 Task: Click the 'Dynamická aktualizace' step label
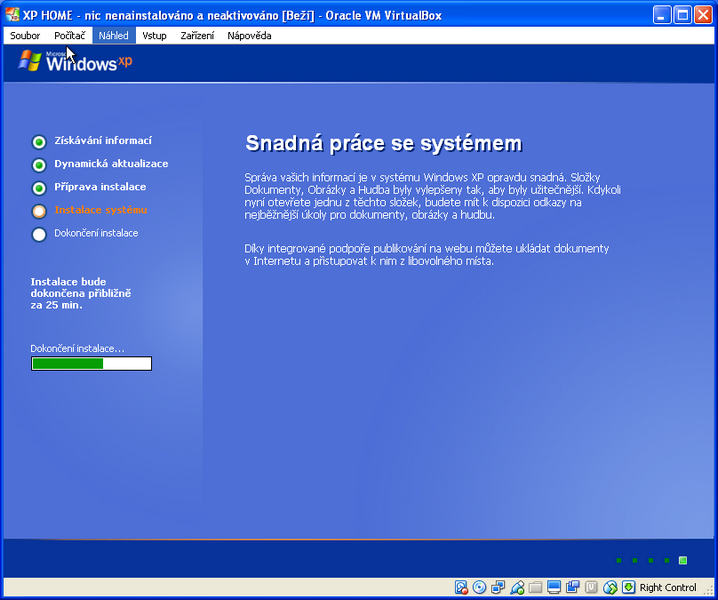coord(111,164)
